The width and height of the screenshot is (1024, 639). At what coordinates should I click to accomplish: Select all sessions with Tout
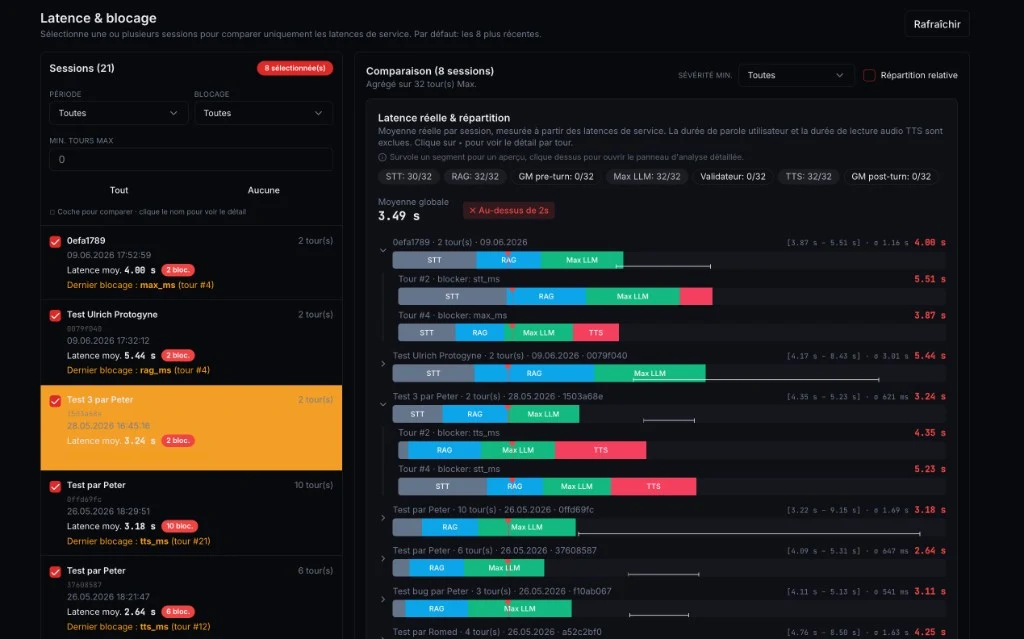(119, 190)
